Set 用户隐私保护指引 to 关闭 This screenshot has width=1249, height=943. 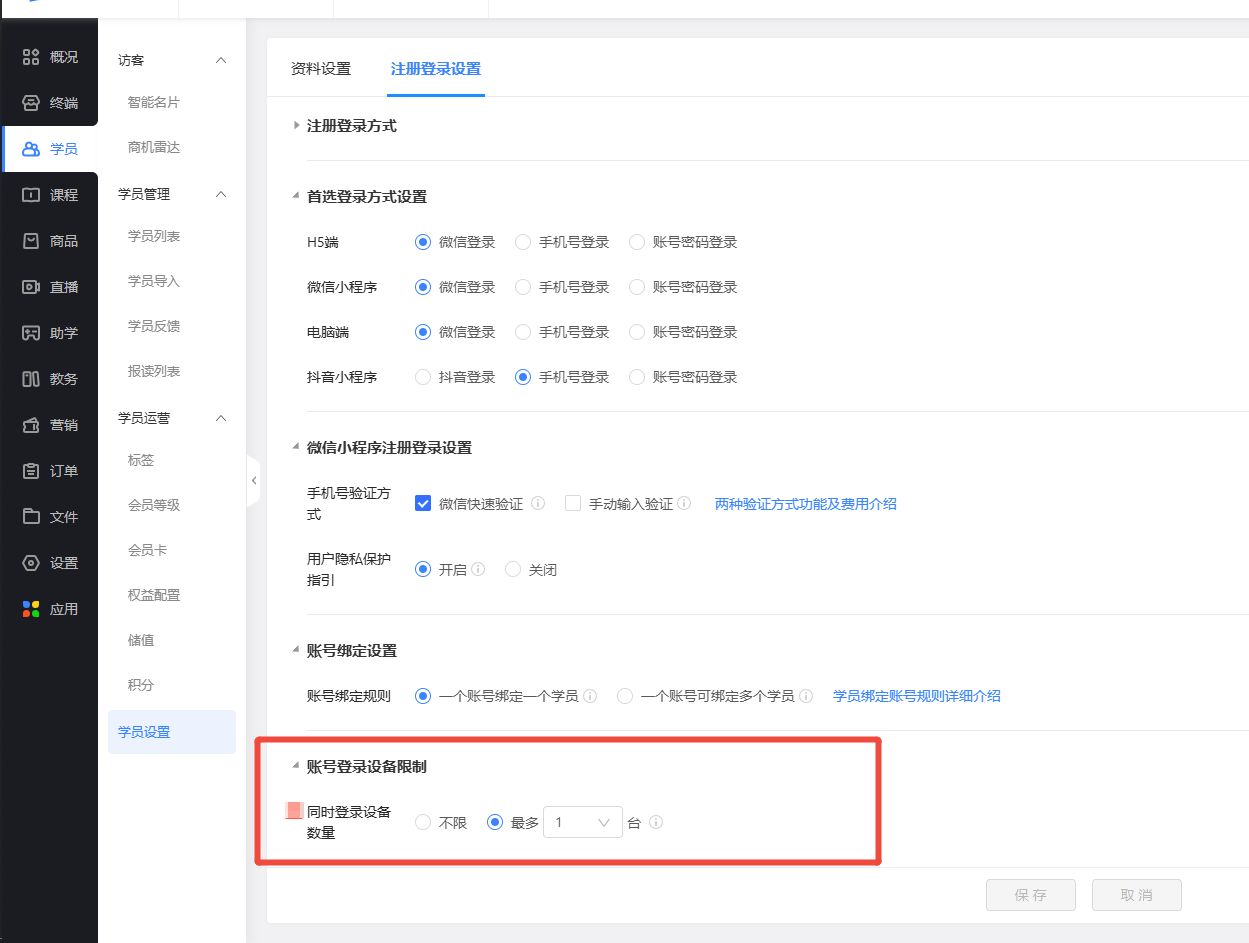513,570
